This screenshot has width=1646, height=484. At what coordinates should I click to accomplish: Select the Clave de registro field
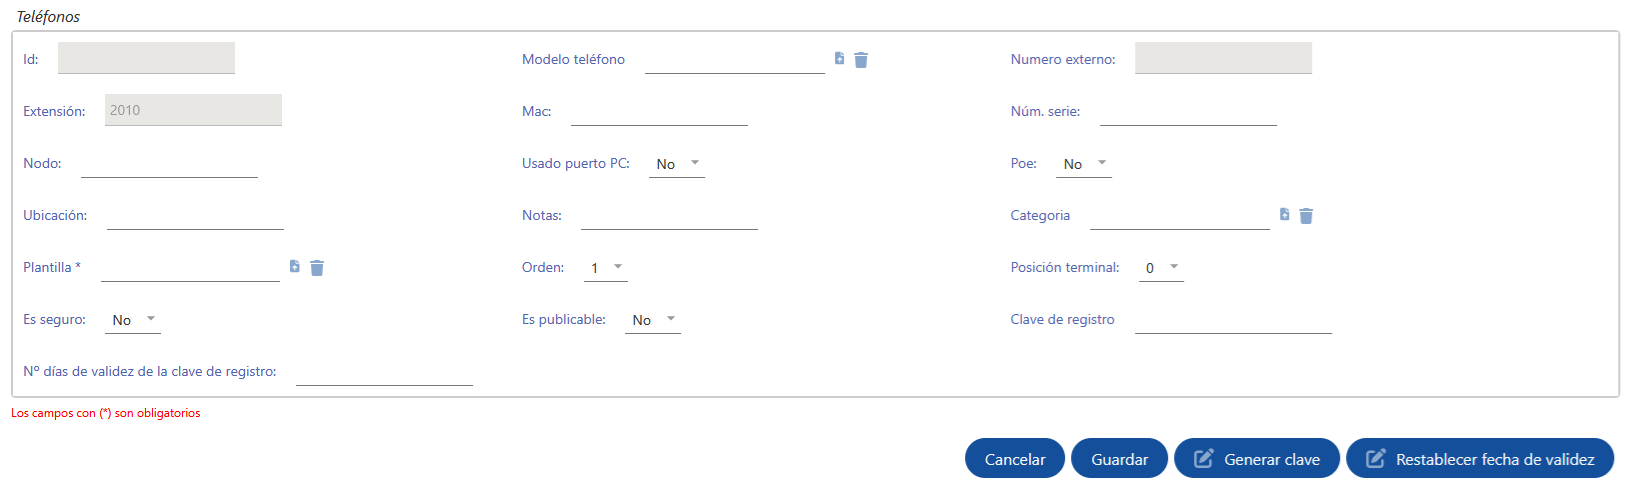pyautogui.click(x=1233, y=320)
